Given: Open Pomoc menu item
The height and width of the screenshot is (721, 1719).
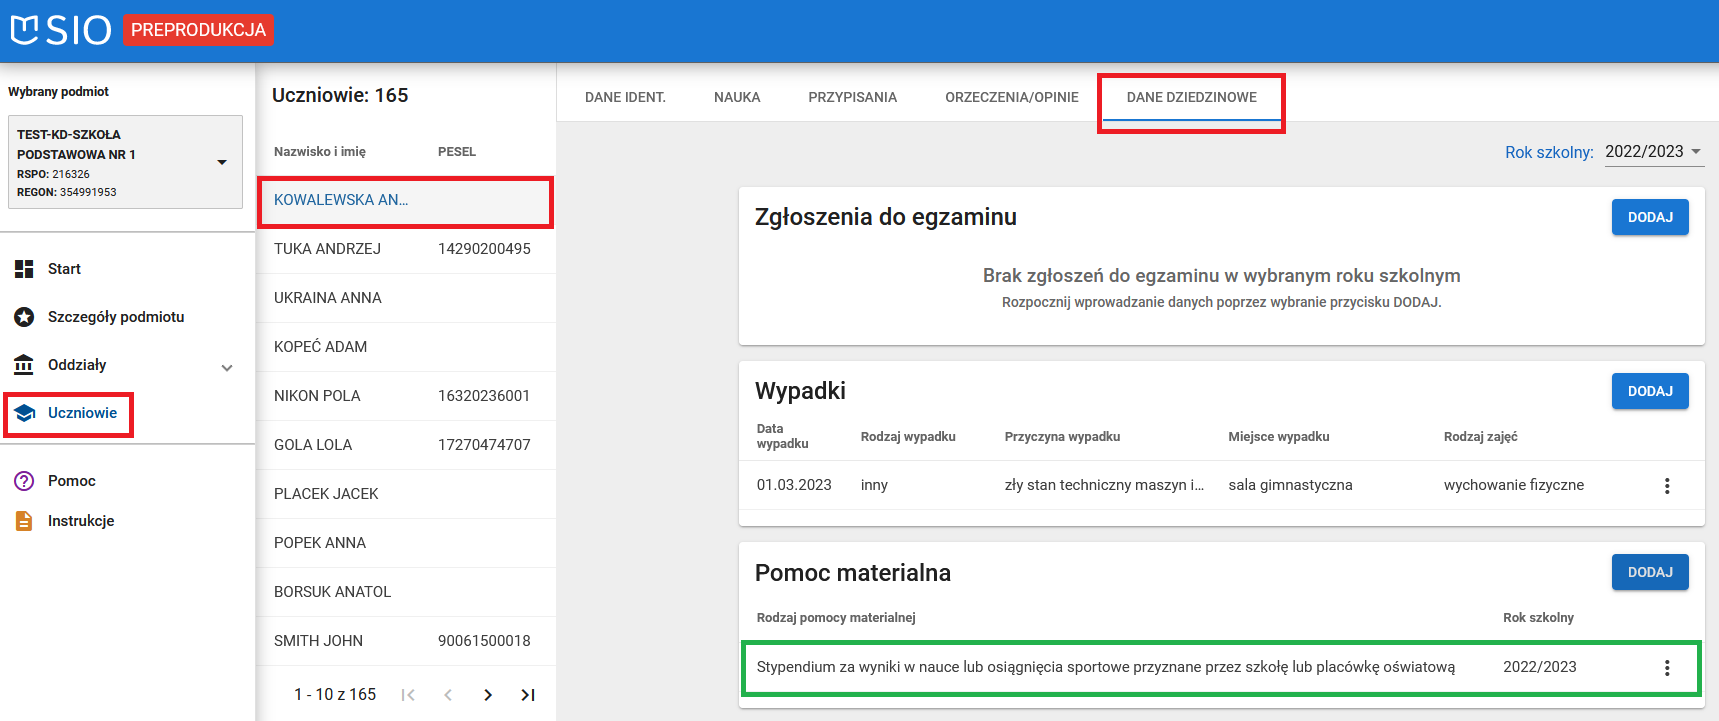Looking at the screenshot, I should tap(72, 481).
